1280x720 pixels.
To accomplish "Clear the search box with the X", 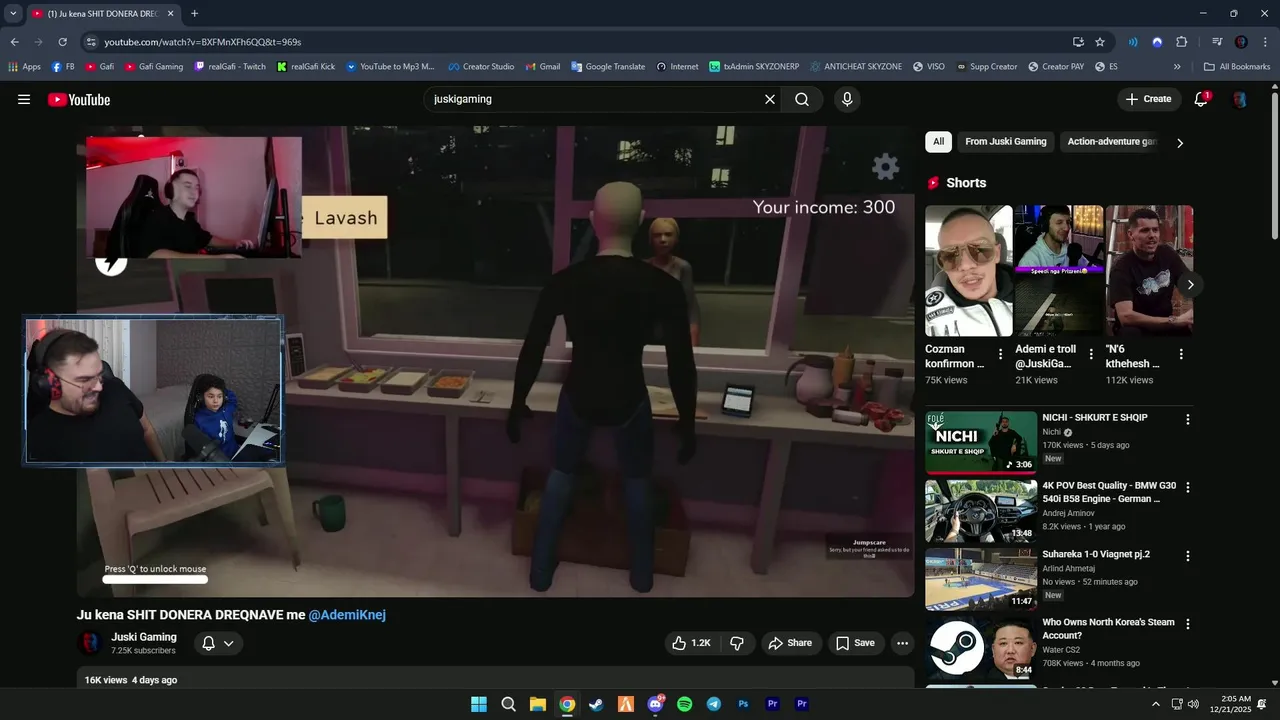I will (x=770, y=99).
